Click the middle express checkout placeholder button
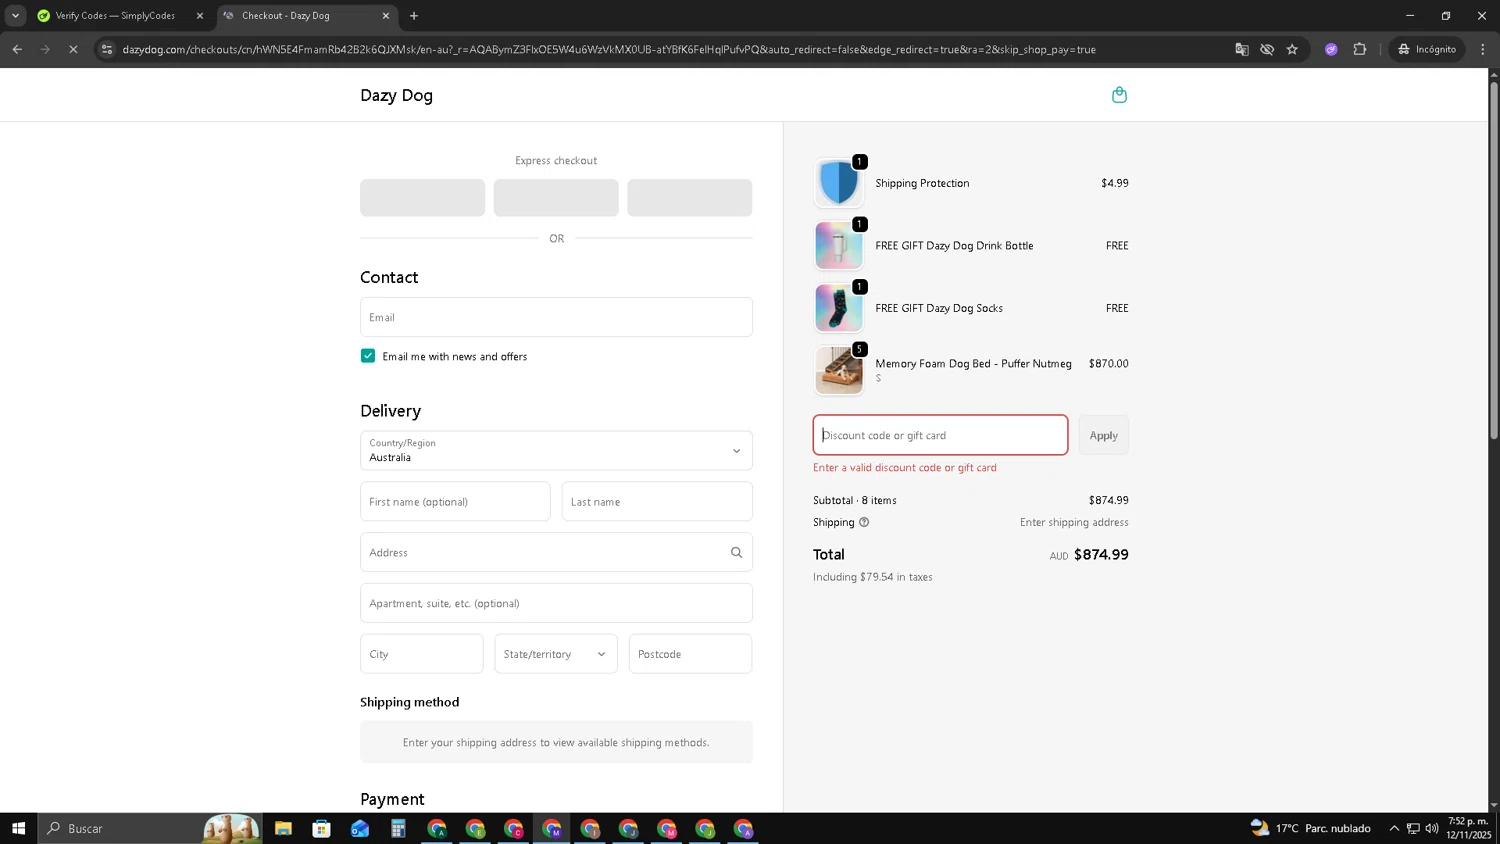This screenshot has height=844, width=1500. tap(556, 198)
